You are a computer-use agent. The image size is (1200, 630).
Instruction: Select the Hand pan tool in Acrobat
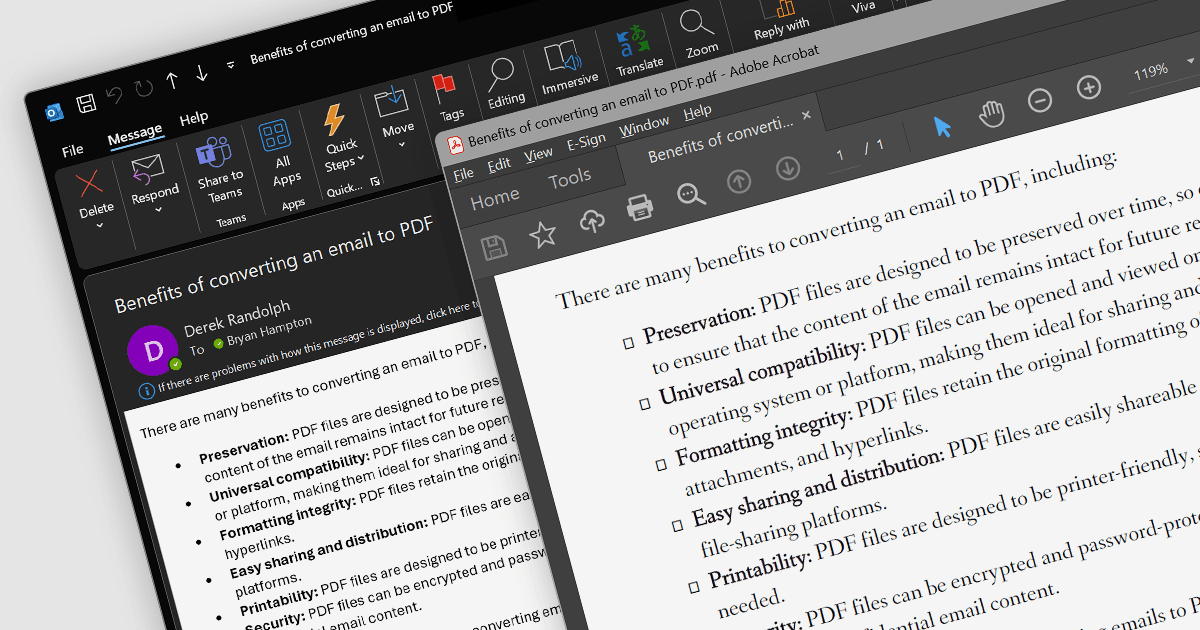coord(991,113)
